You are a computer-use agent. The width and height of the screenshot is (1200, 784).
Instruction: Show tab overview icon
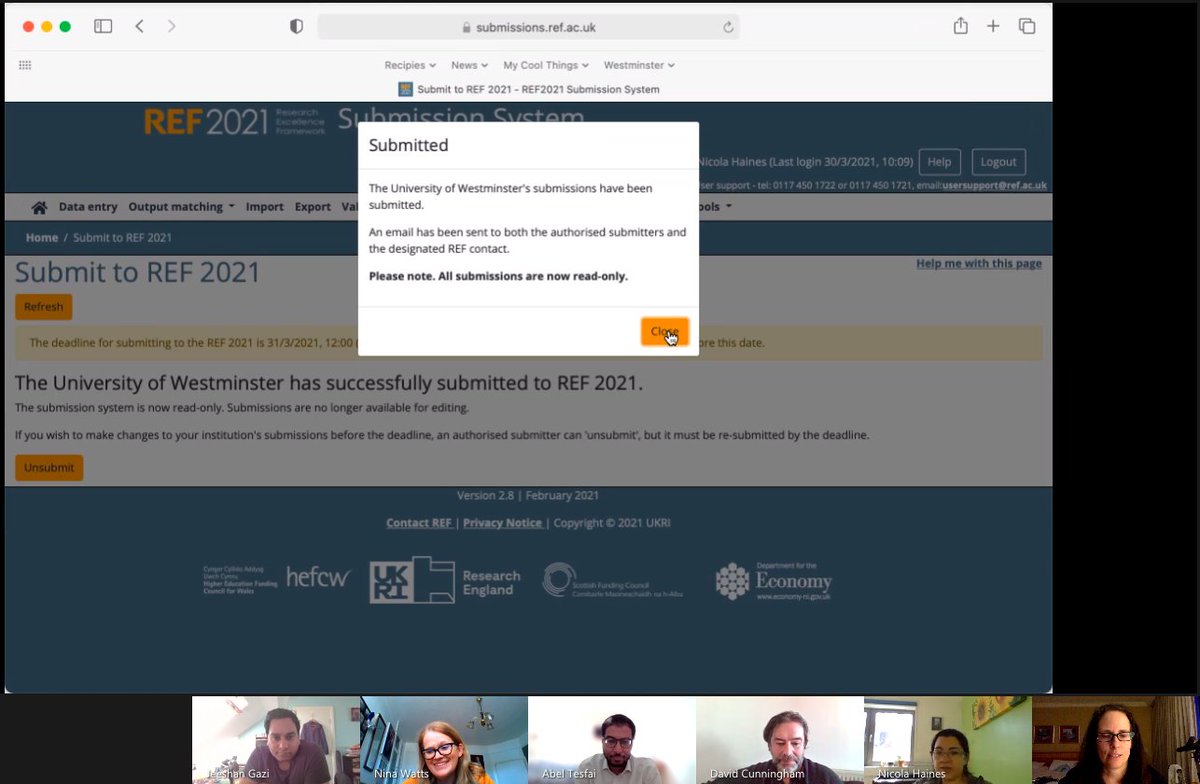click(x=1027, y=27)
